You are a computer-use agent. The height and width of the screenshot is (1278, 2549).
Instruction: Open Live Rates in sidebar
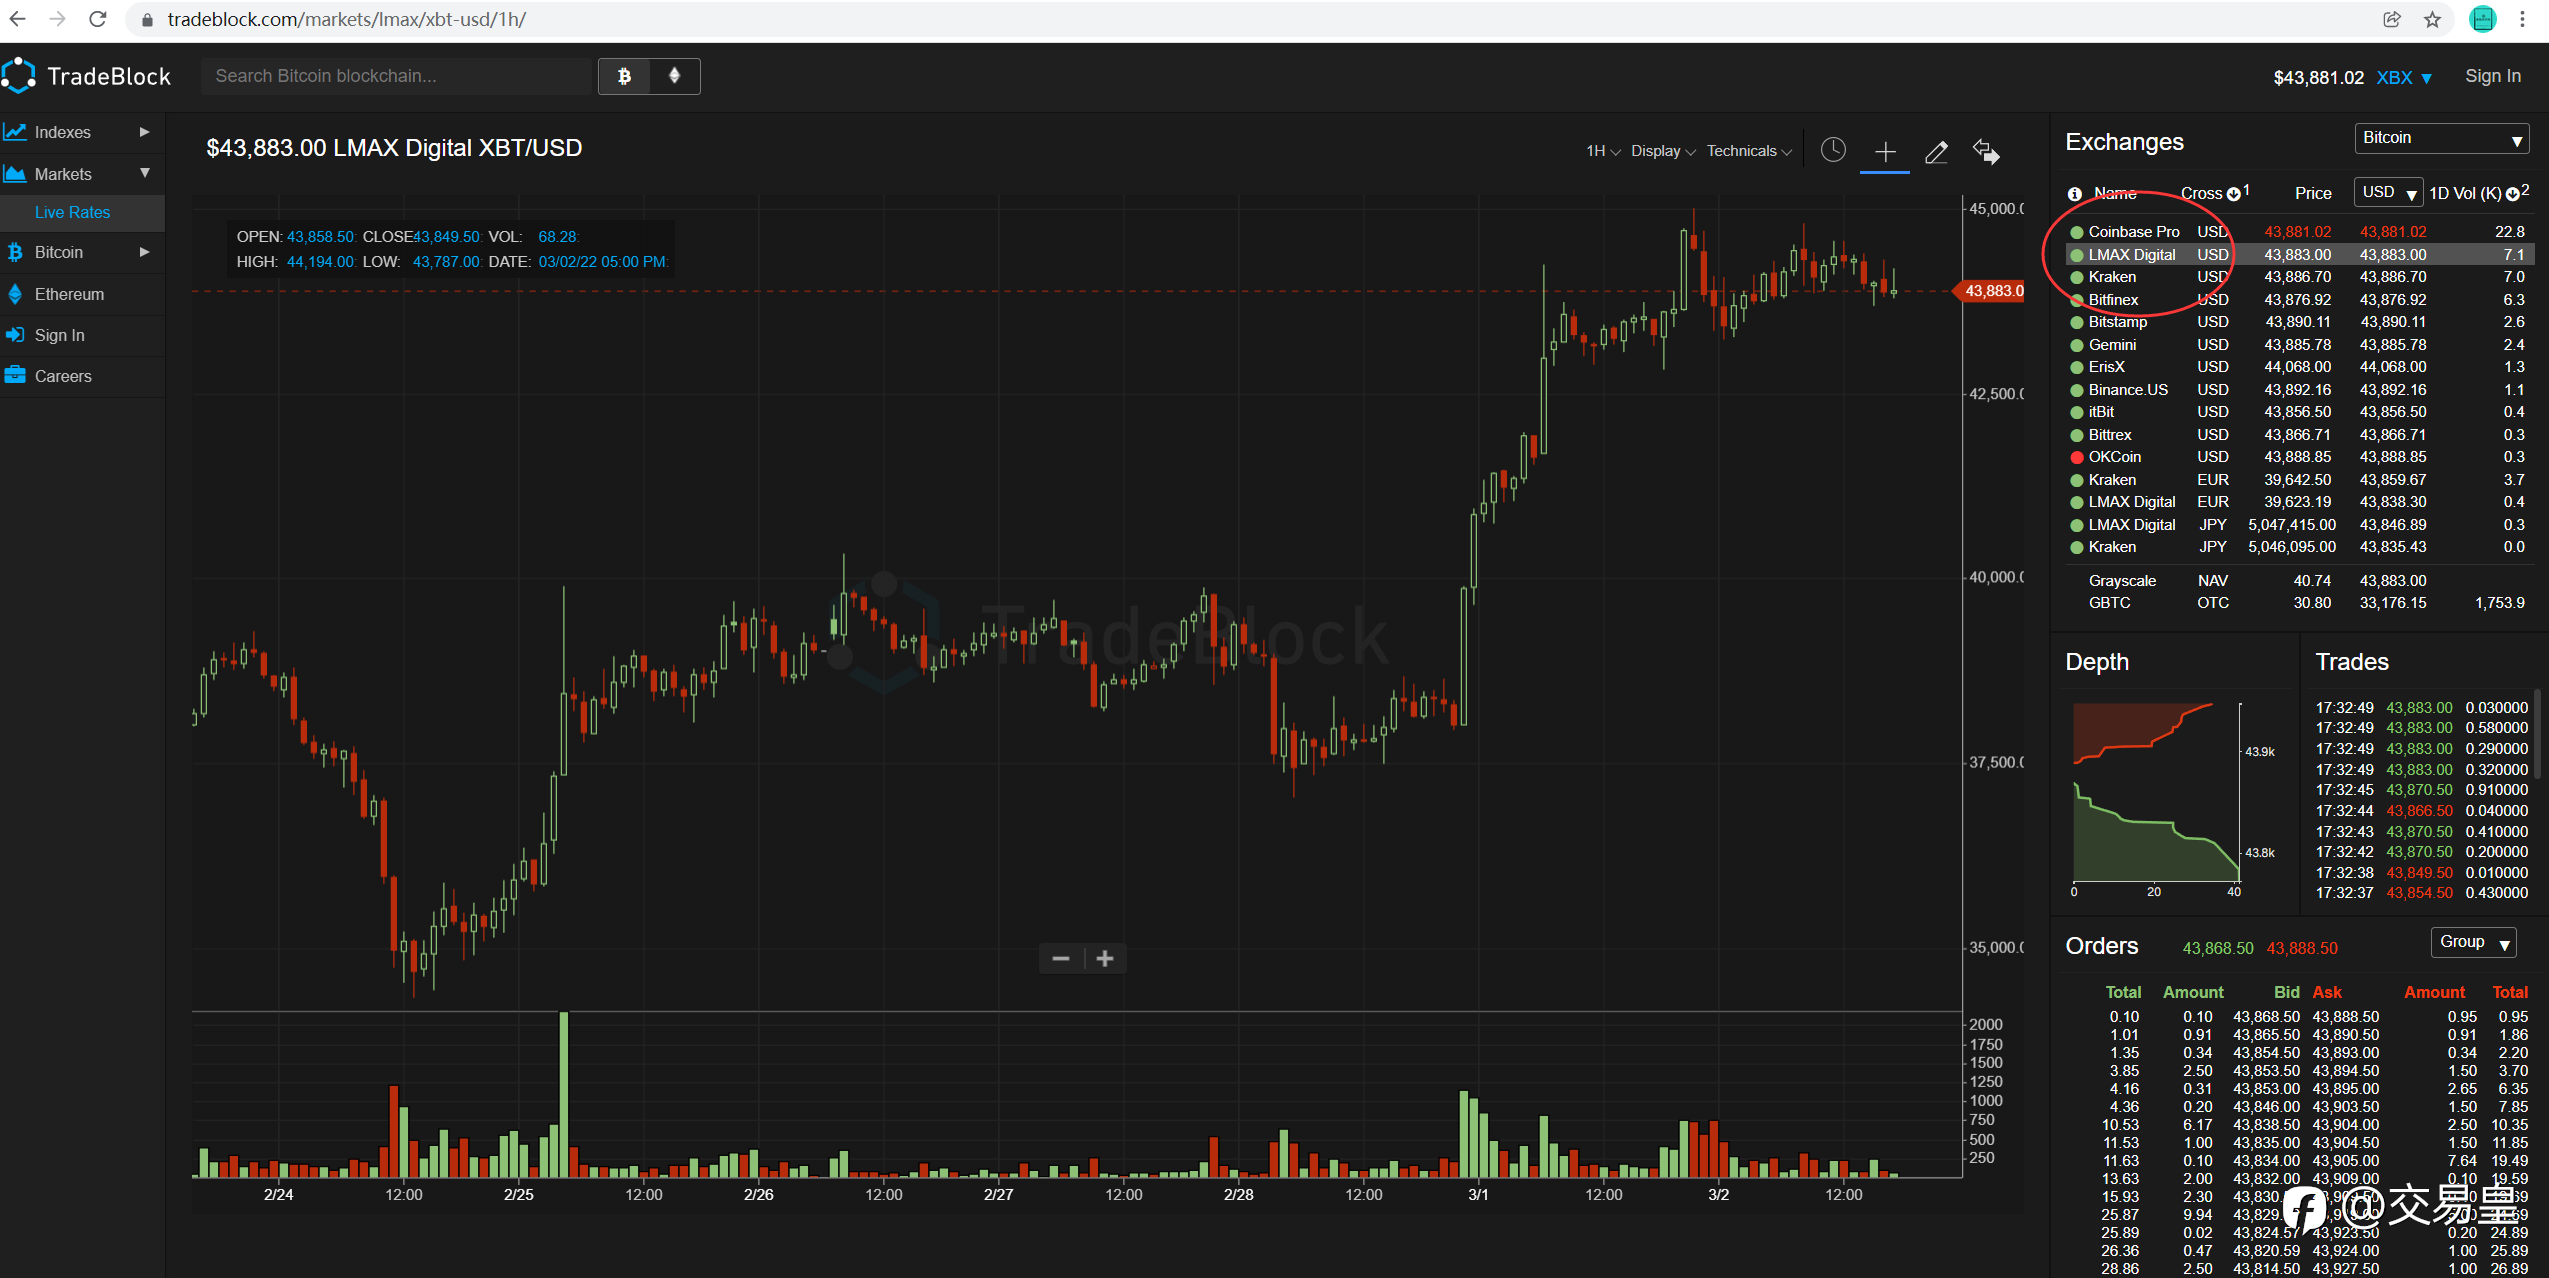[x=72, y=212]
